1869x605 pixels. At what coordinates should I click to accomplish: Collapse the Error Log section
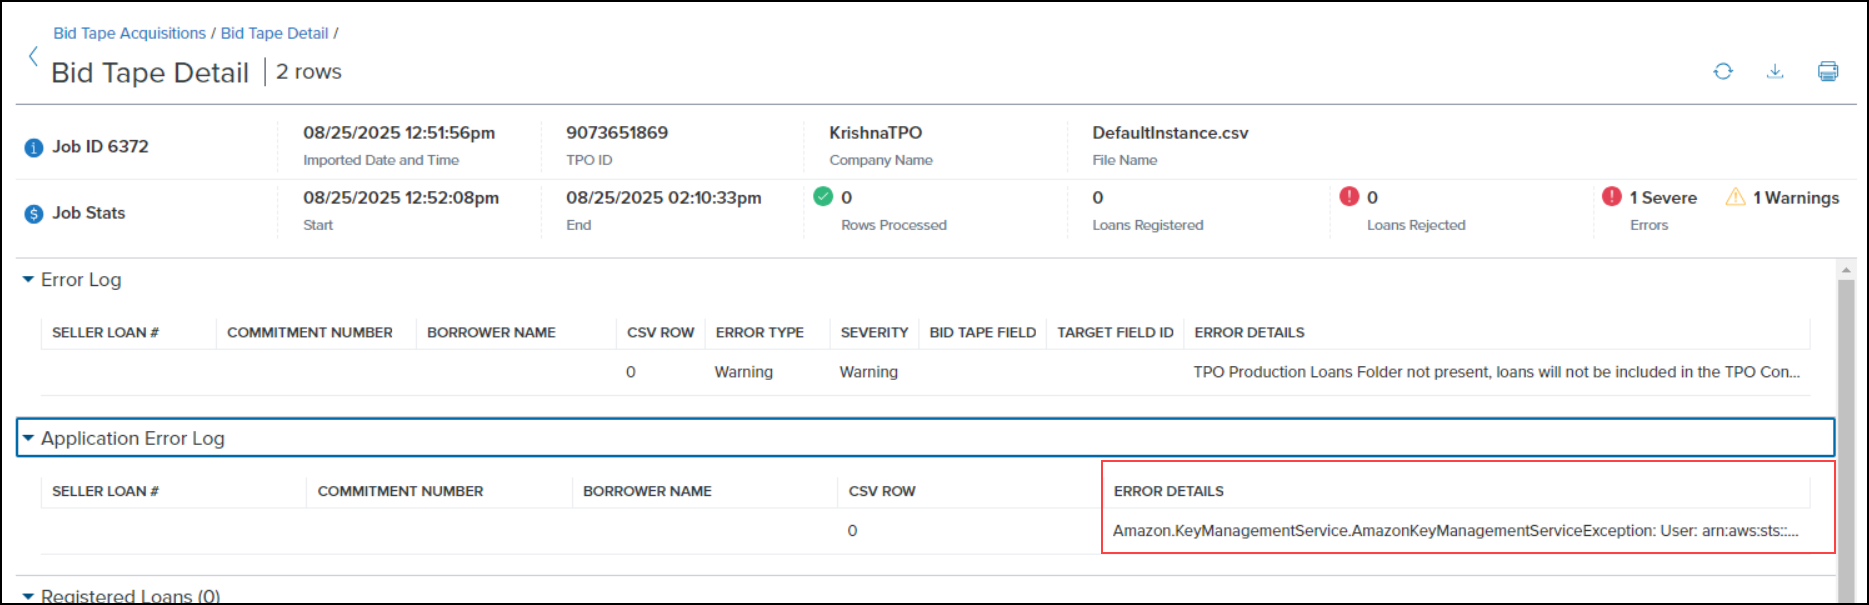point(28,280)
